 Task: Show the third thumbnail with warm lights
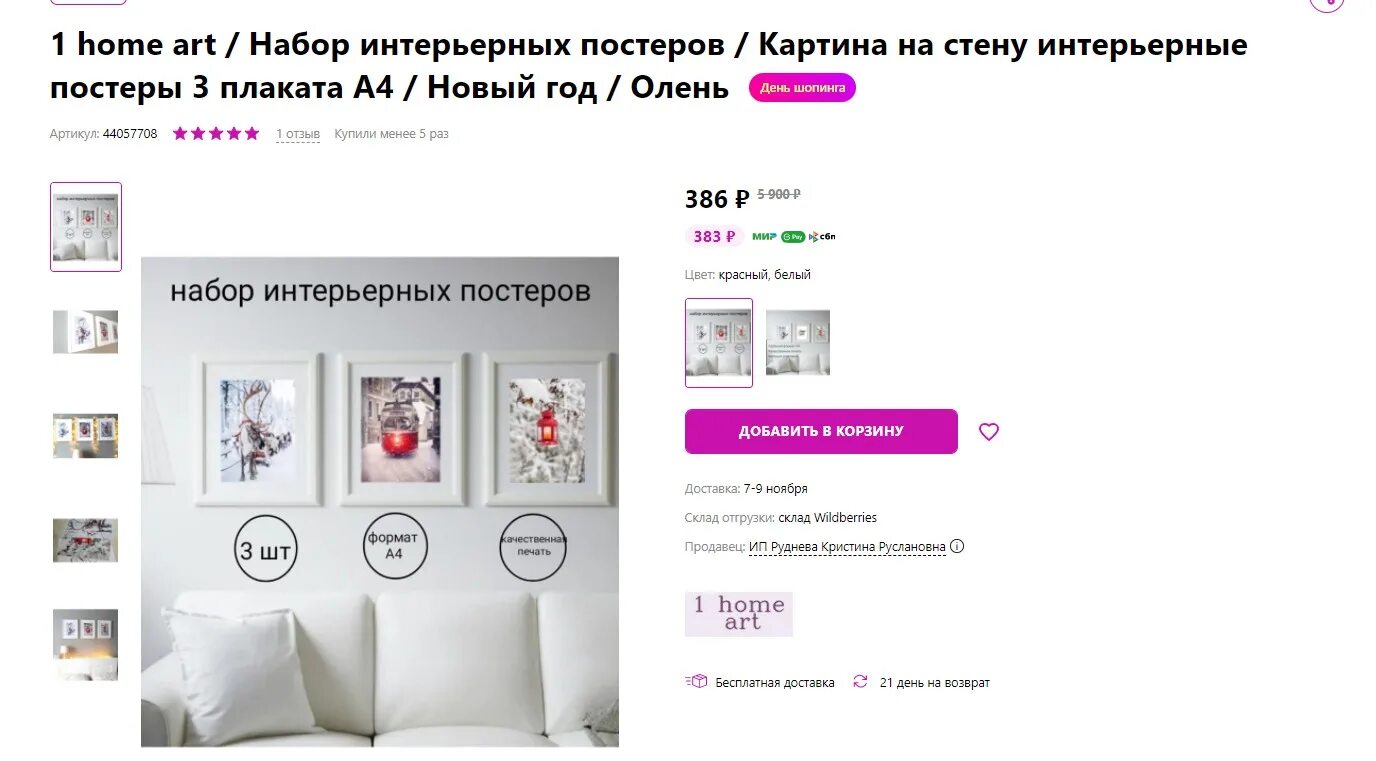pos(86,436)
